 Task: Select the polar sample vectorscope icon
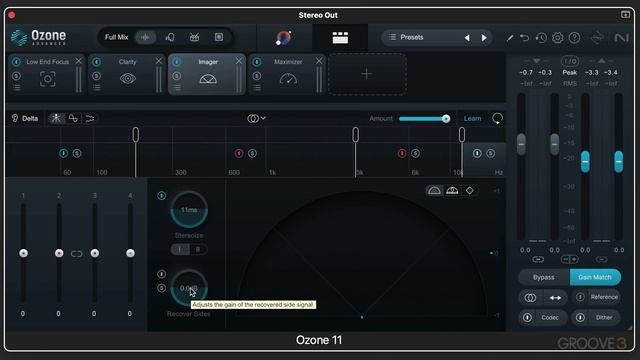tap(434, 191)
